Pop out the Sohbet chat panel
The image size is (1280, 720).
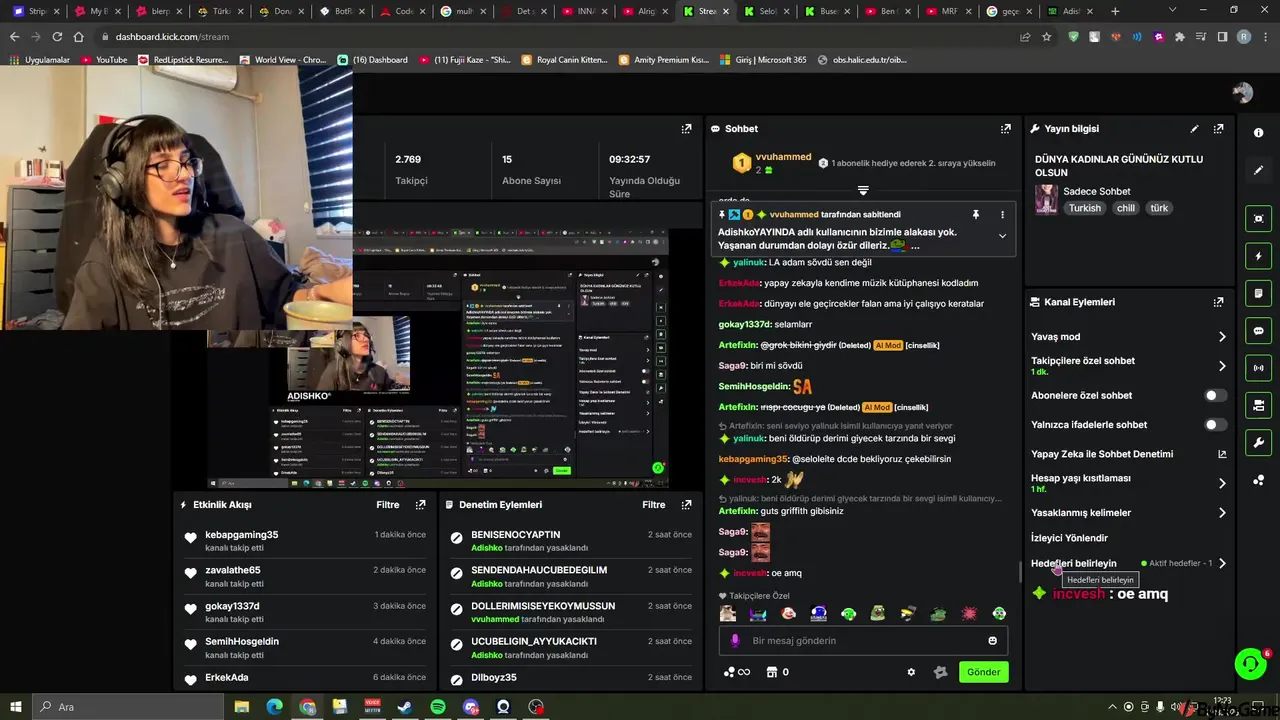(1005, 129)
